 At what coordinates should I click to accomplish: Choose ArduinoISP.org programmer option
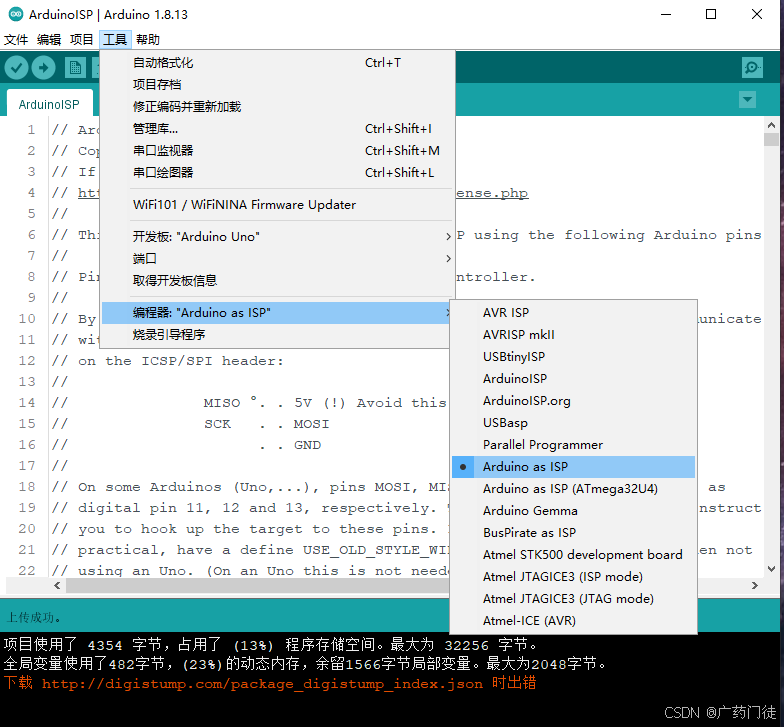[x=574, y=400]
